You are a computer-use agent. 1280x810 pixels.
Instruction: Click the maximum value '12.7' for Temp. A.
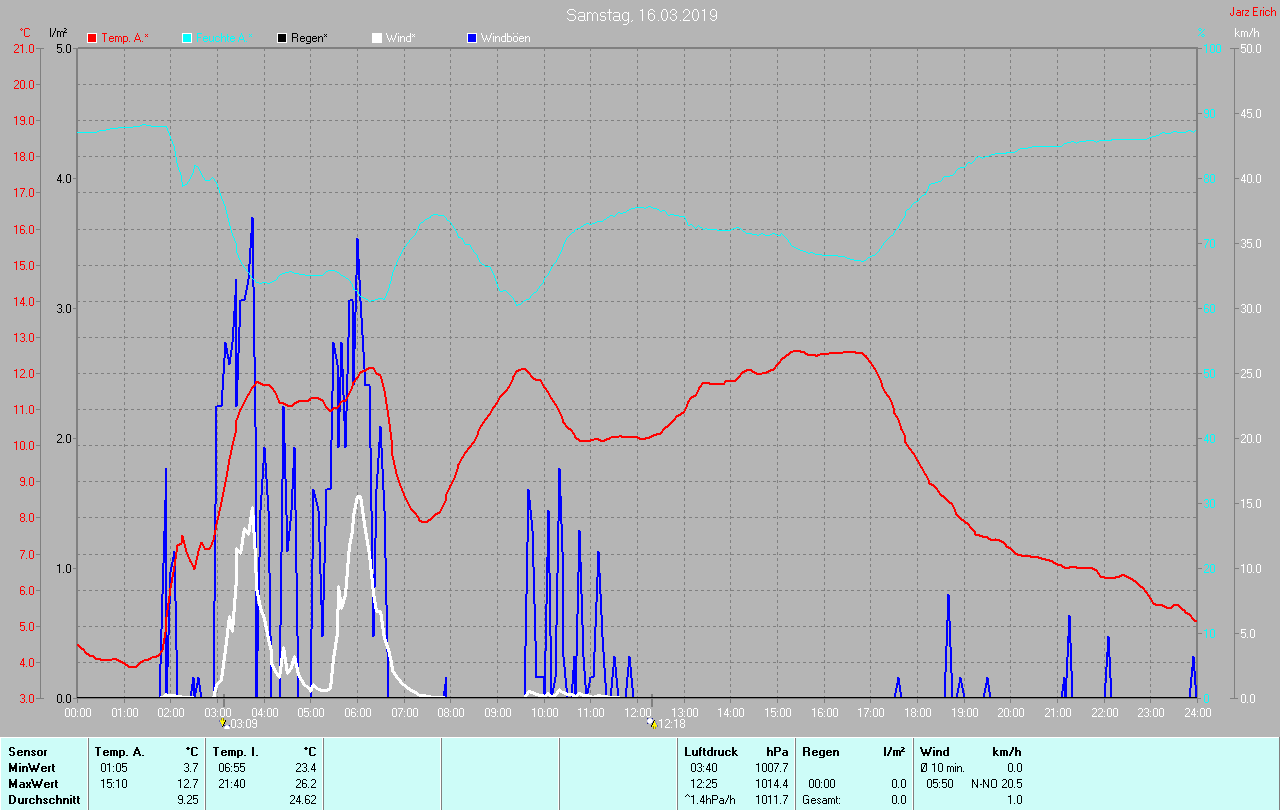tap(188, 783)
